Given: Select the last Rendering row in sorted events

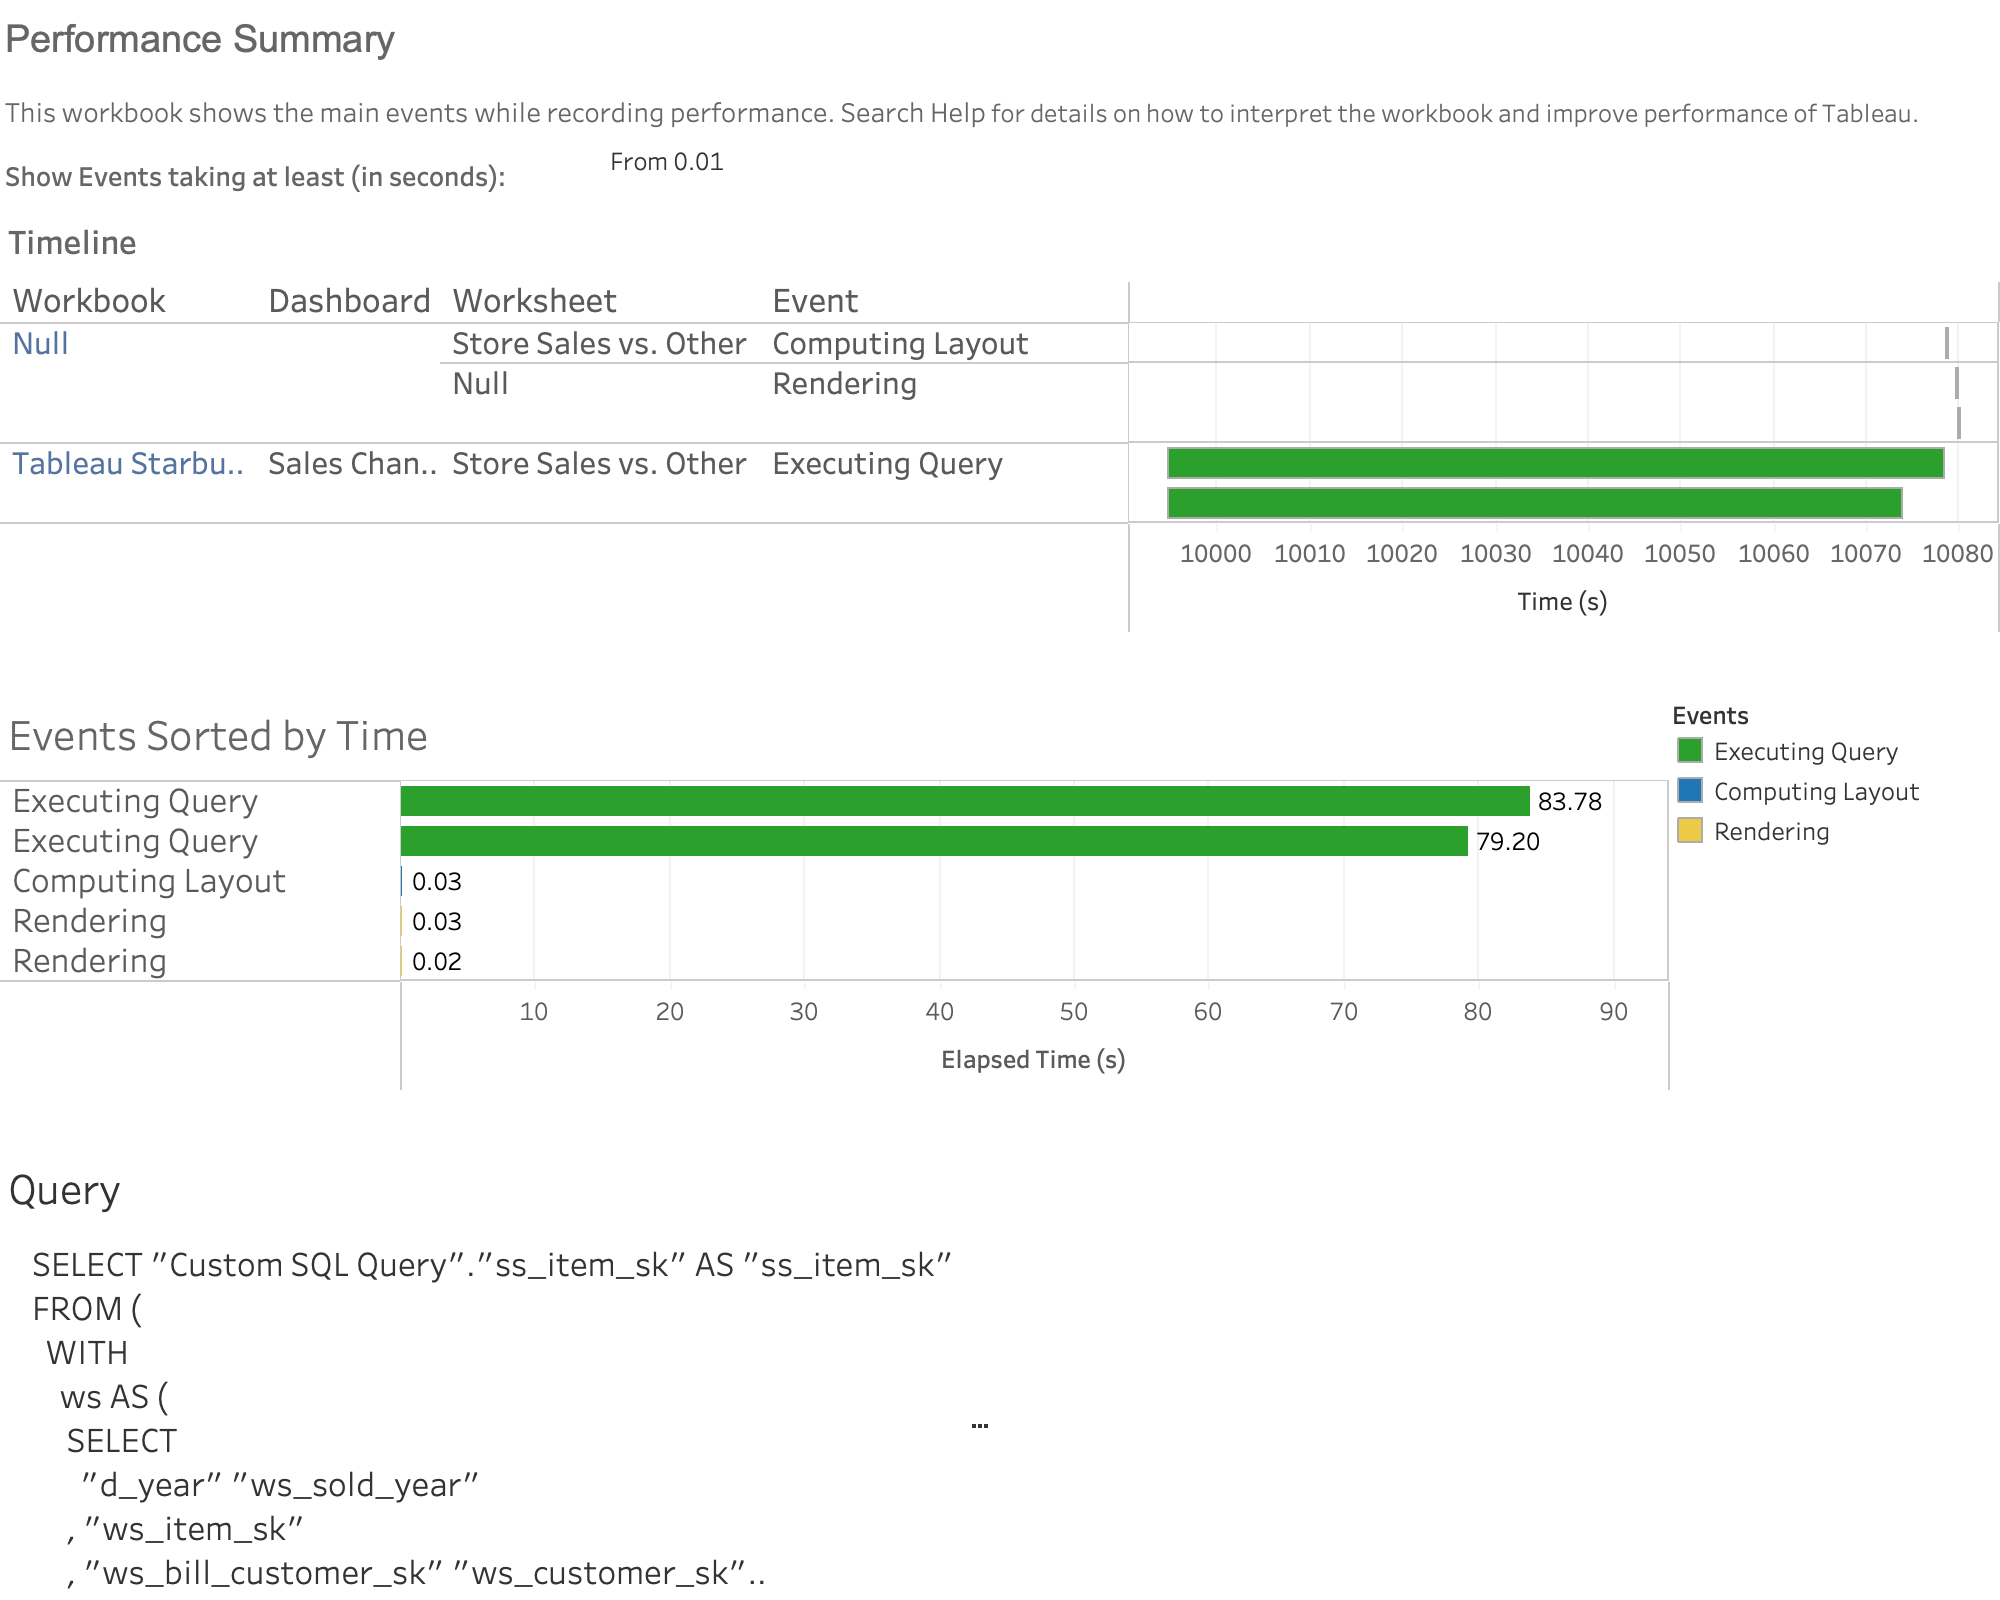Looking at the screenshot, I should pyautogui.click(x=89, y=961).
